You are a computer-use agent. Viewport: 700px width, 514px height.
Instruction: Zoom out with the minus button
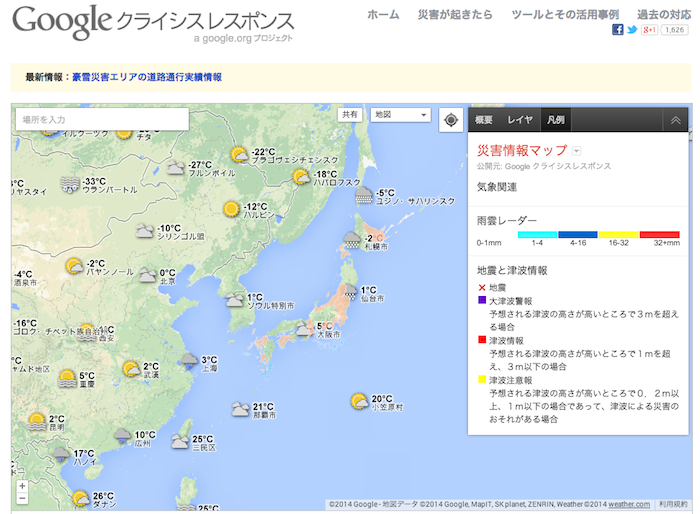(x=22, y=497)
